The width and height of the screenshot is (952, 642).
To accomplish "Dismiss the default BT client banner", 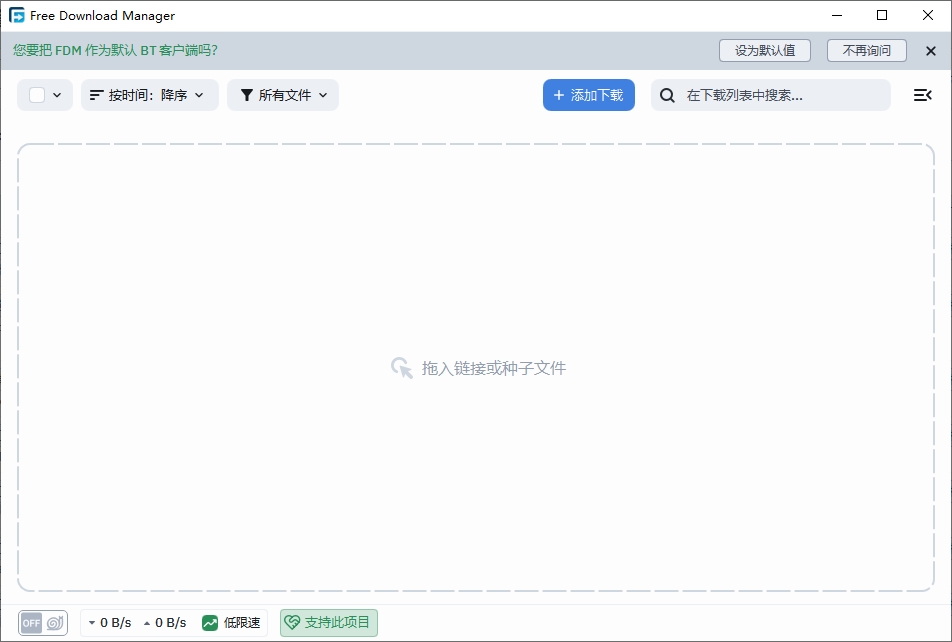I will tap(931, 51).
